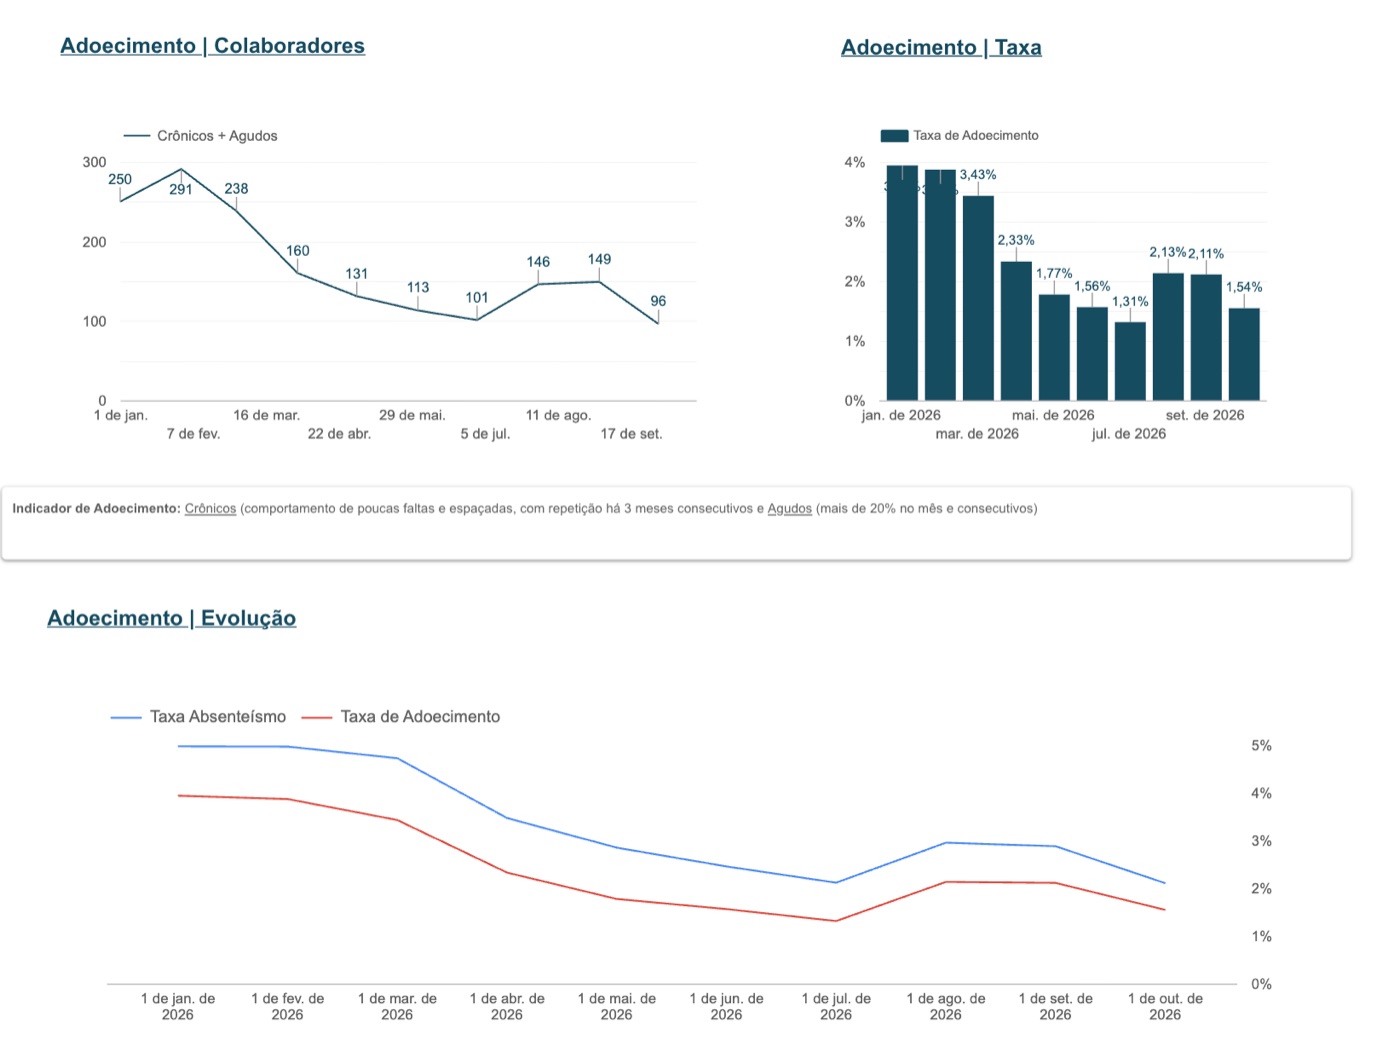1400x1046 pixels.
Task: Click the 29 de mai. x-axis label
Action: (x=412, y=415)
